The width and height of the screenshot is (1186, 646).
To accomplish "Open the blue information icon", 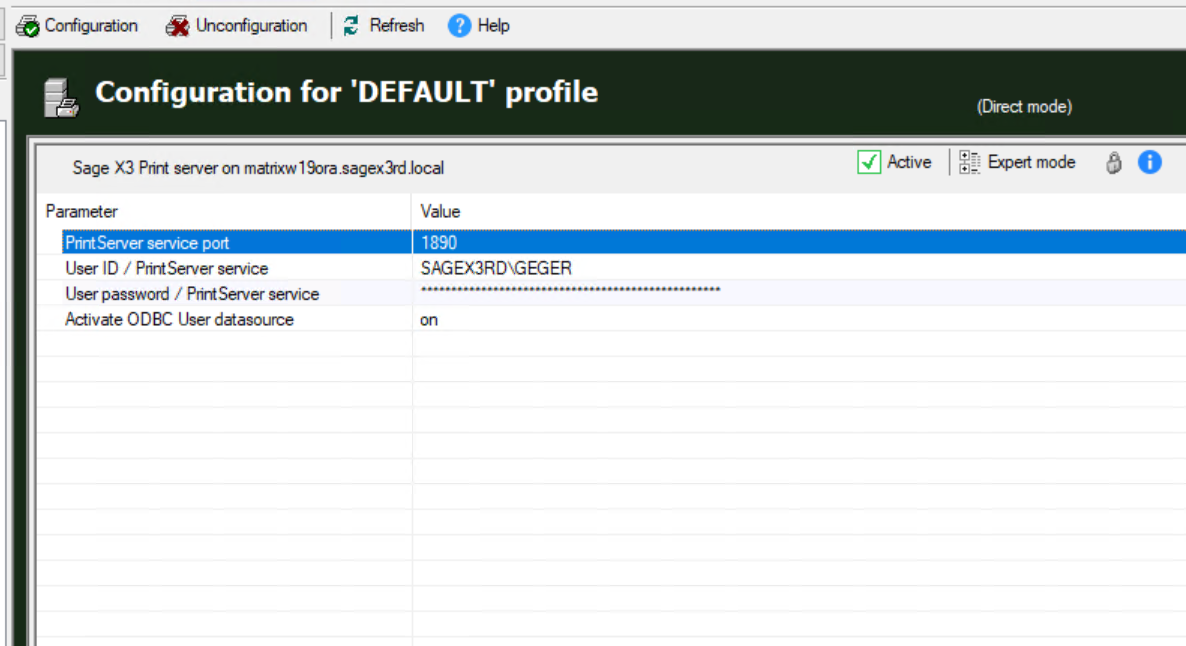I will coord(1150,162).
